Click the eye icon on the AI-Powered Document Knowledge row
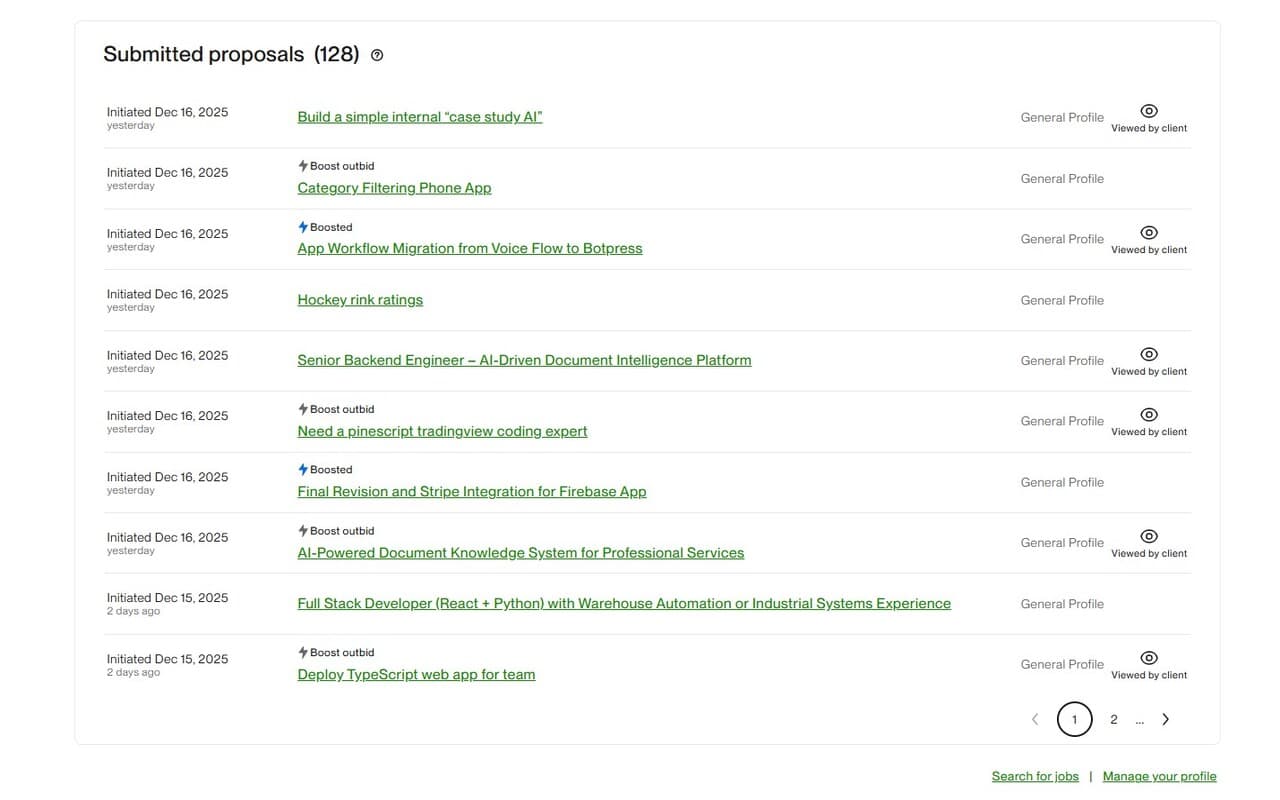 [1148, 535]
